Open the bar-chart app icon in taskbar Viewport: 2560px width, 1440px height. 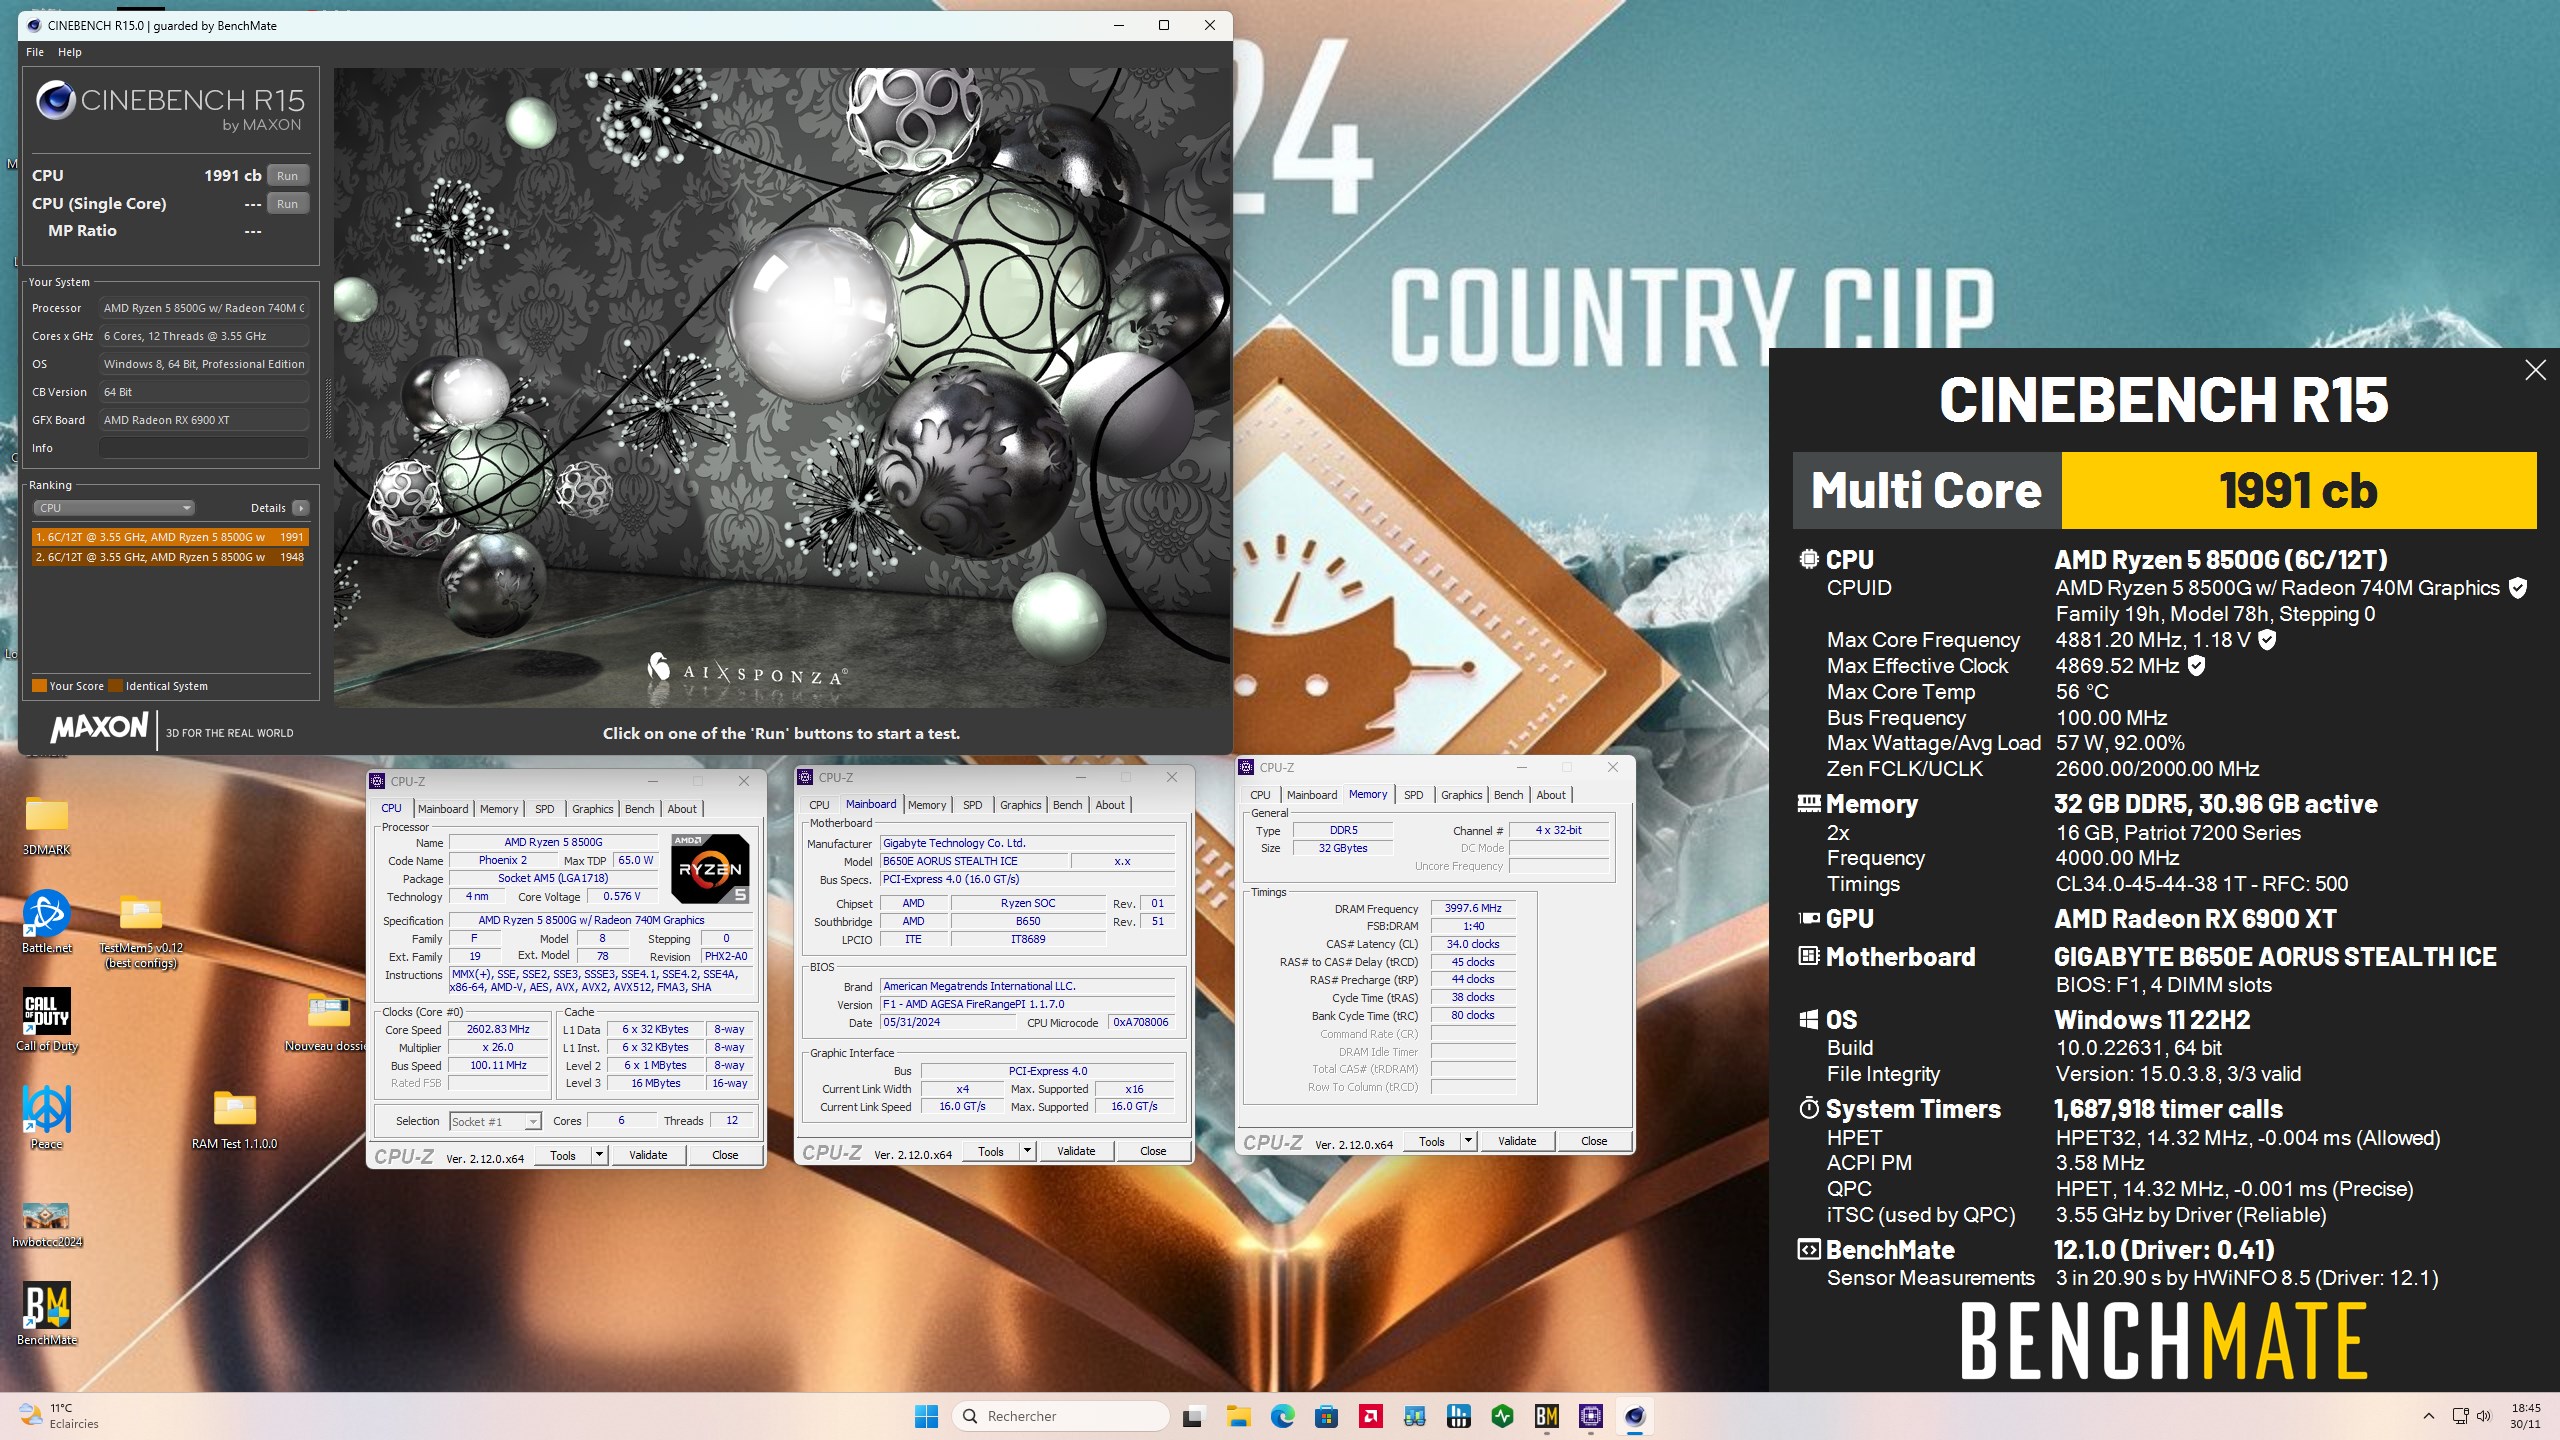tap(1458, 1416)
